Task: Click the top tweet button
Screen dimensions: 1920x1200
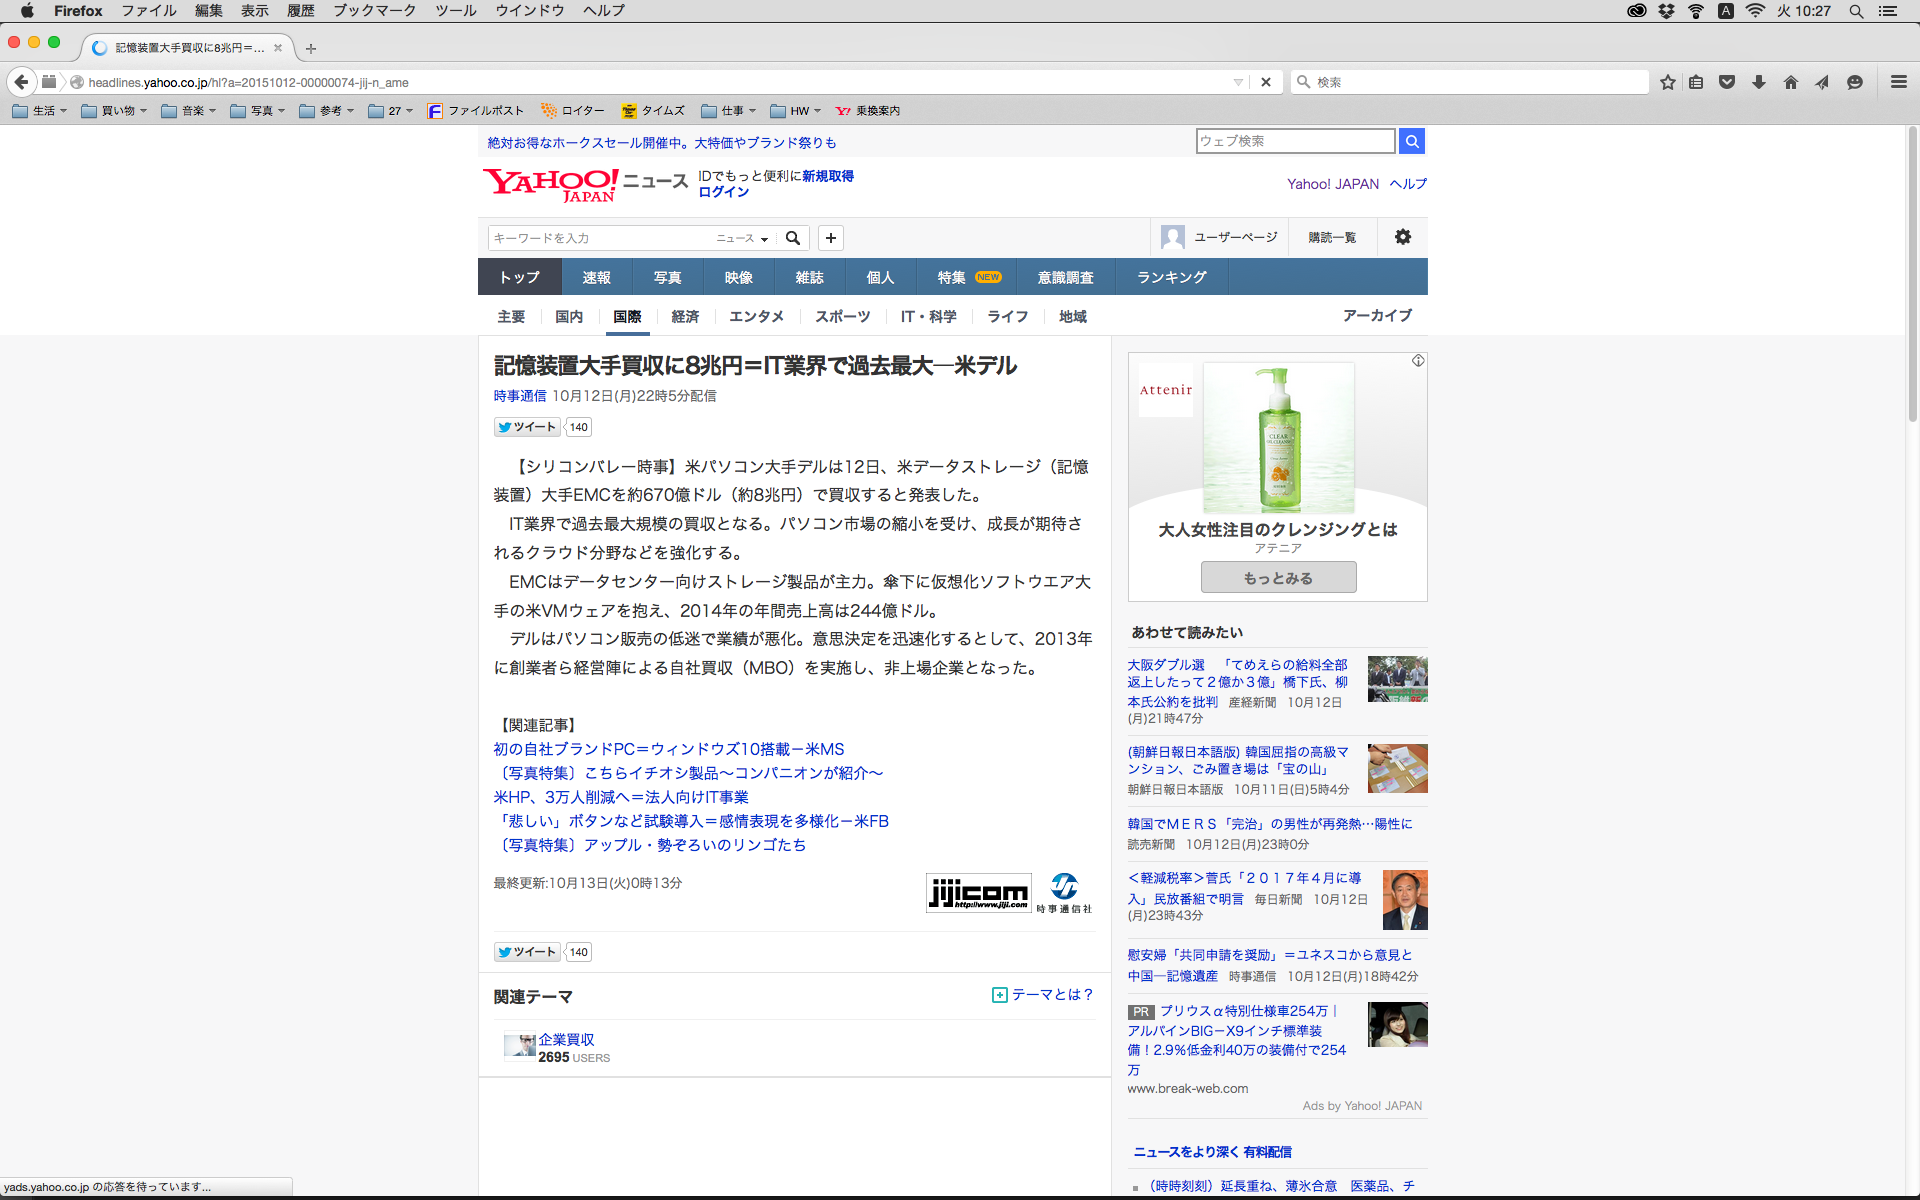Action: point(526,427)
